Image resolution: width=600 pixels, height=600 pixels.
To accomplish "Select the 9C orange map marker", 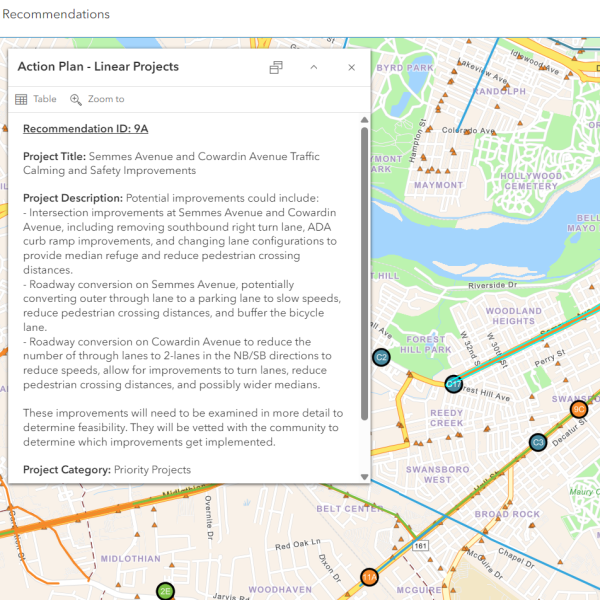I will click(x=579, y=409).
